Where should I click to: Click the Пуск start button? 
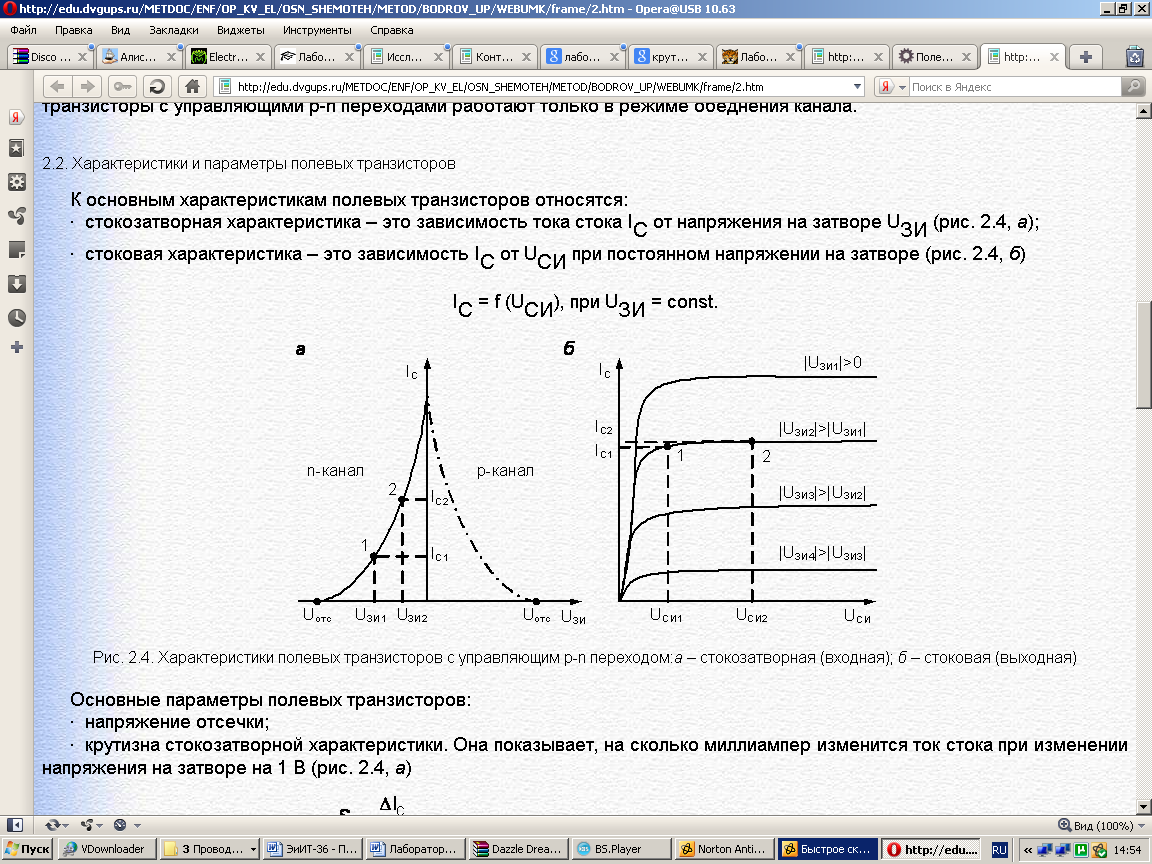[27, 849]
